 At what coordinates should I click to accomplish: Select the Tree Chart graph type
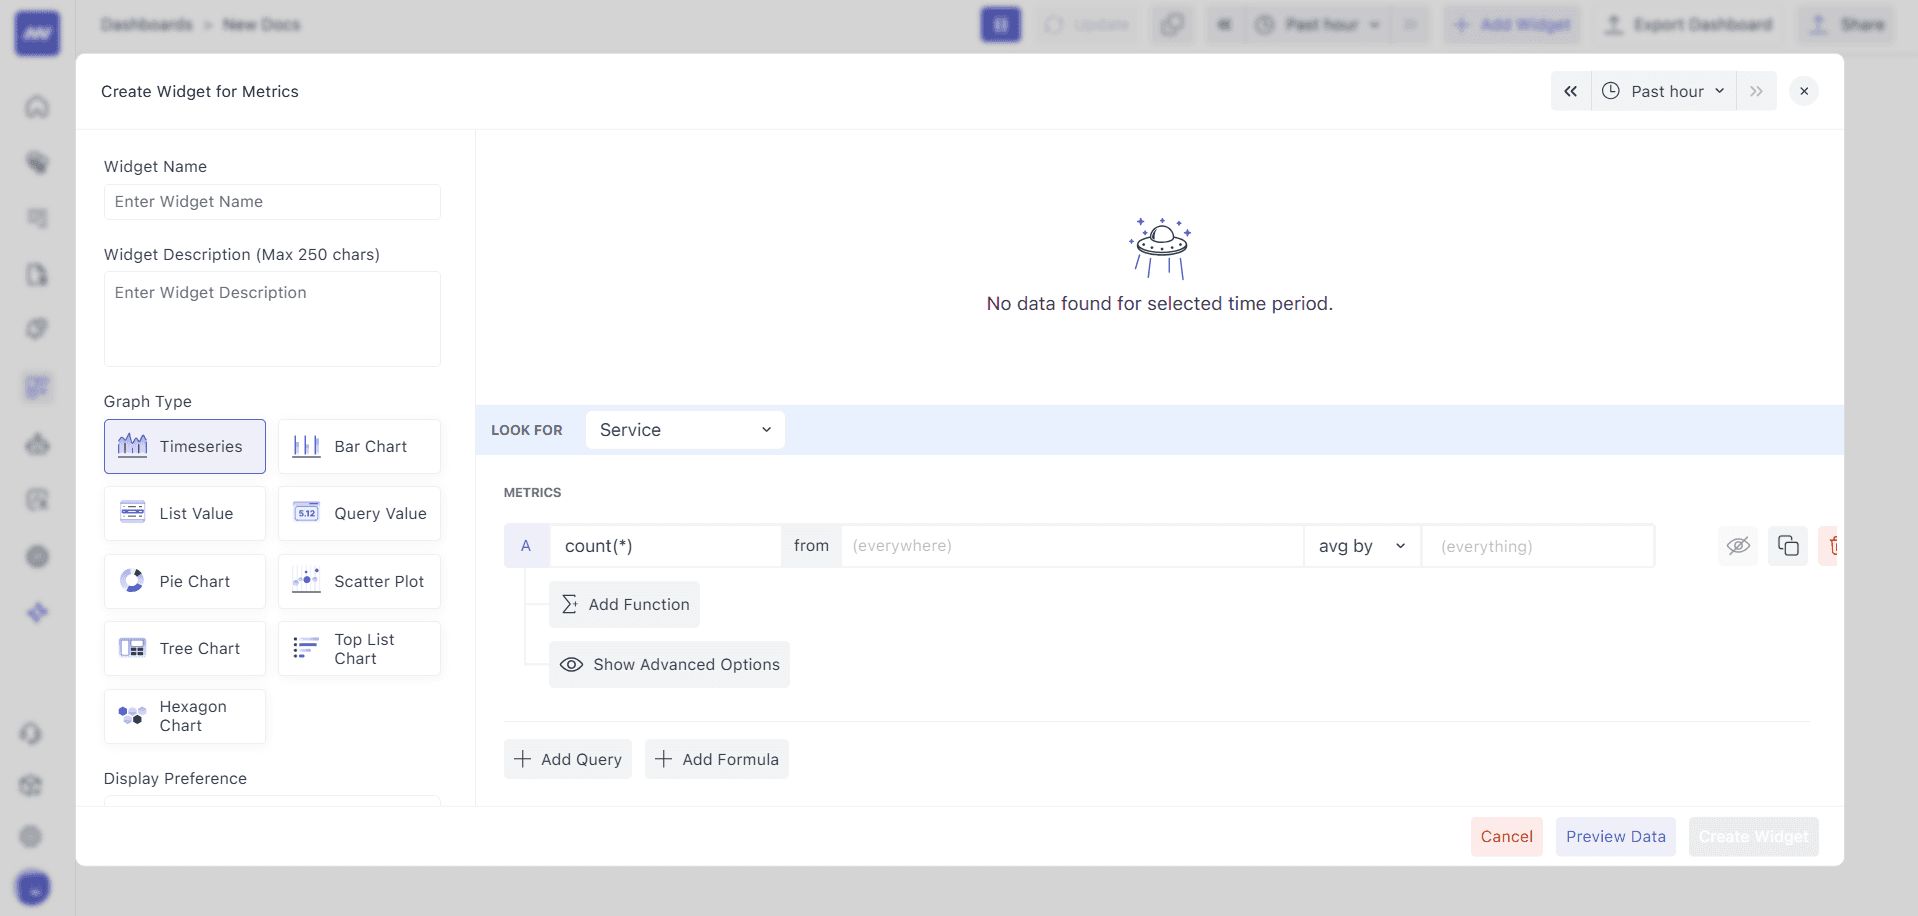[x=184, y=648]
